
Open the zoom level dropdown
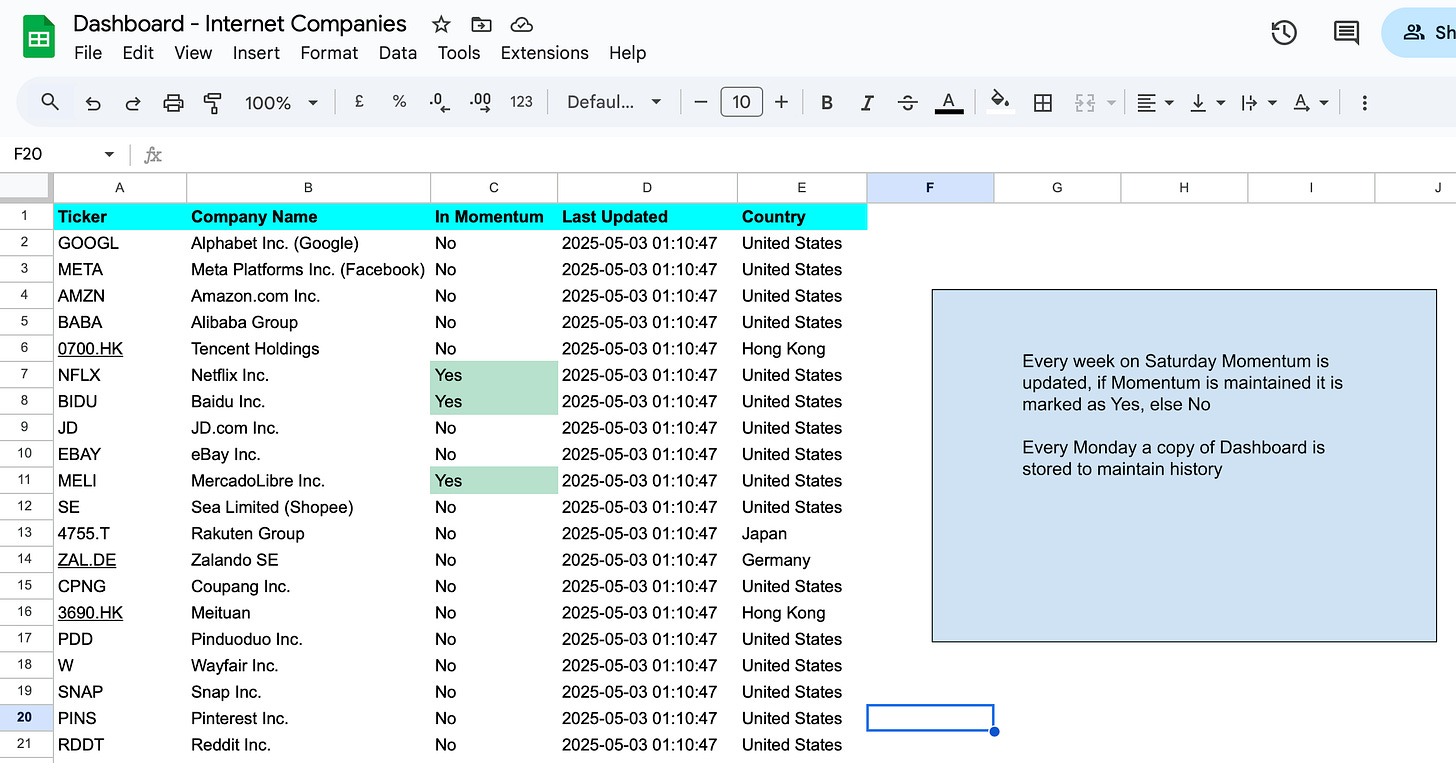point(281,102)
